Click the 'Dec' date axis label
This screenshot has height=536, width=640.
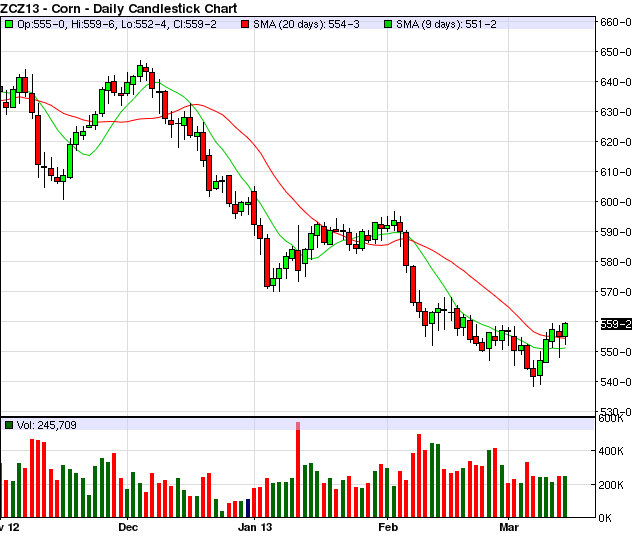pyautogui.click(x=128, y=527)
